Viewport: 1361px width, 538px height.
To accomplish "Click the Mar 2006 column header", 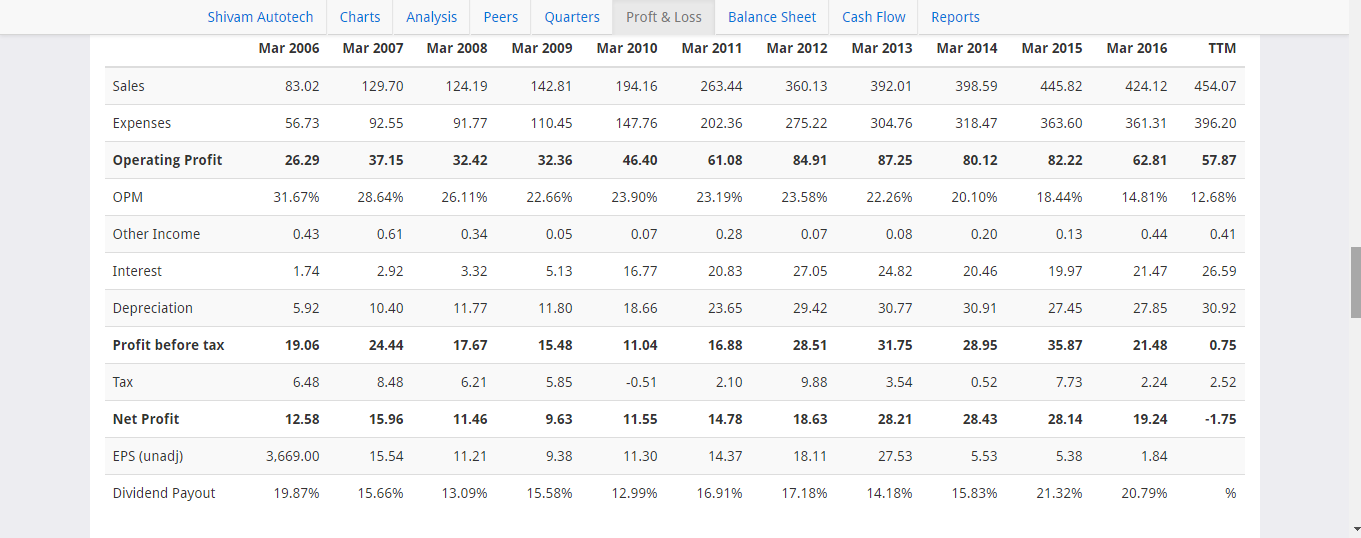I will click(289, 48).
